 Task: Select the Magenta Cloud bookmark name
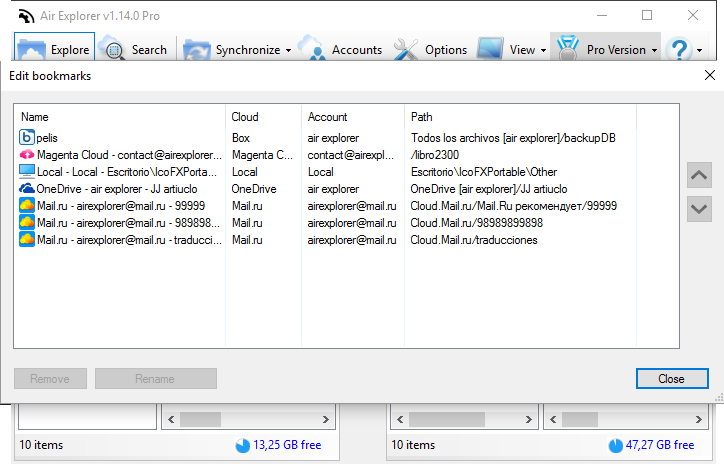[129, 155]
